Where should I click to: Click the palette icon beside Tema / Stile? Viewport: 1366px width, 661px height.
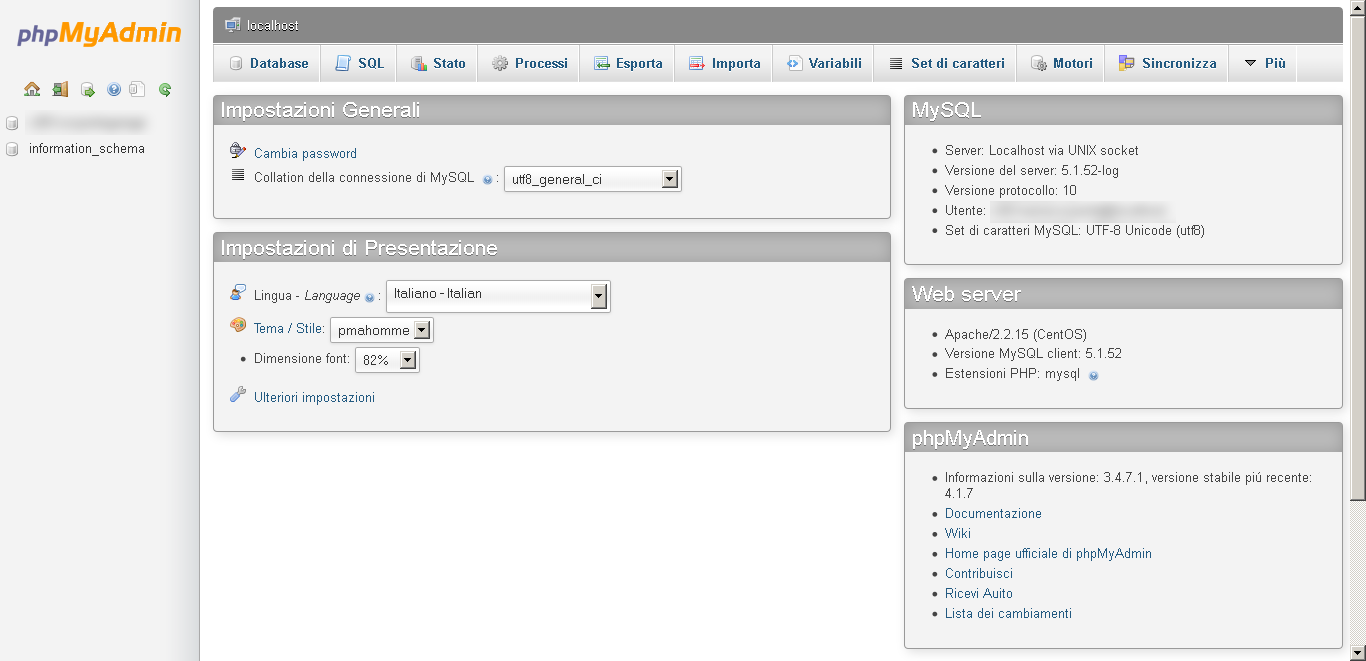point(238,325)
